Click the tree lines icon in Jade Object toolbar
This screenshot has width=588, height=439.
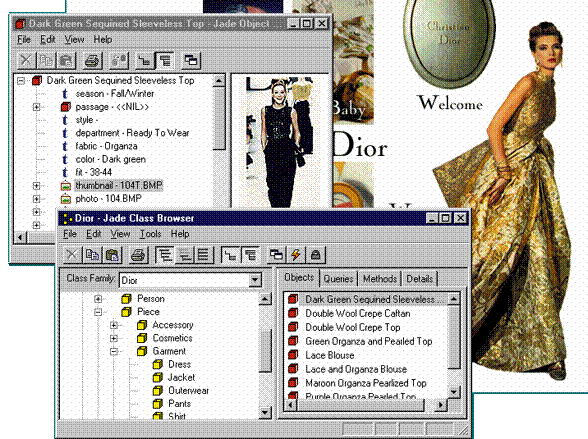pyautogui.click(x=145, y=60)
